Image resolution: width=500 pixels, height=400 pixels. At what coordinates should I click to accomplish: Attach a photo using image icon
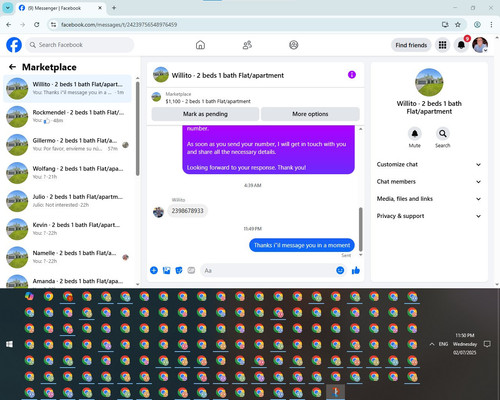point(166,270)
